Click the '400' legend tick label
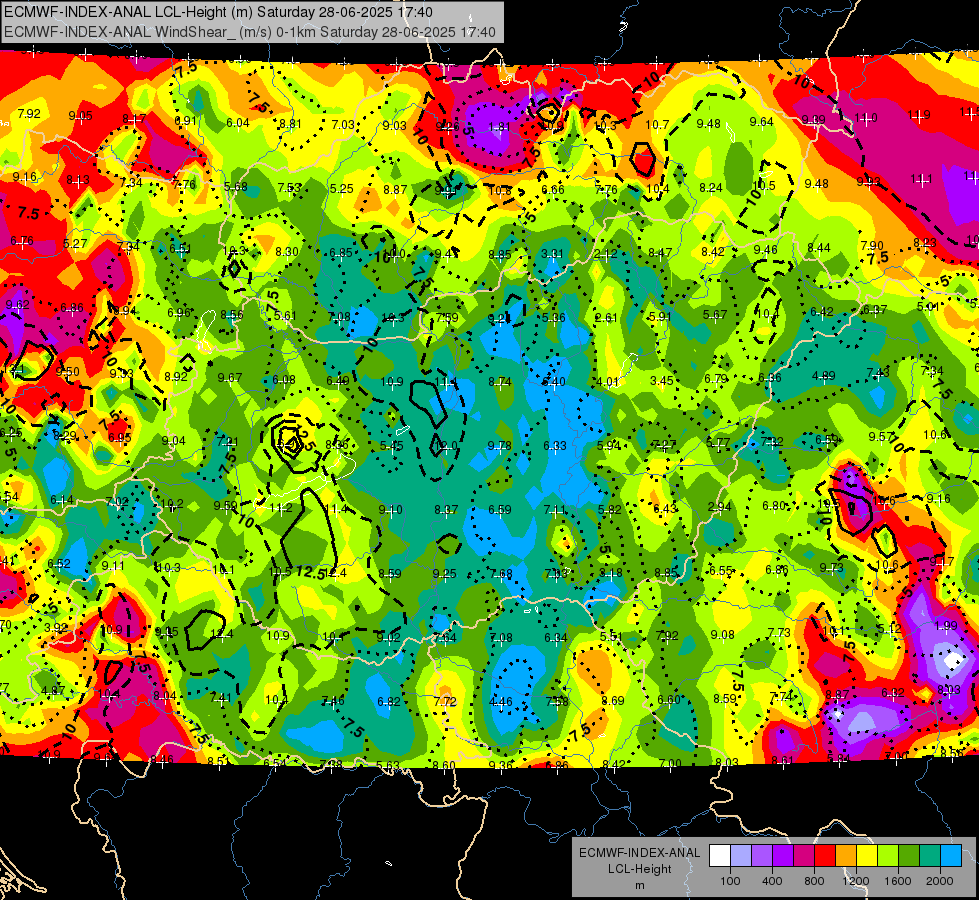Image resolution: width=979 pixels, height=900 pixels. [772, 881]
